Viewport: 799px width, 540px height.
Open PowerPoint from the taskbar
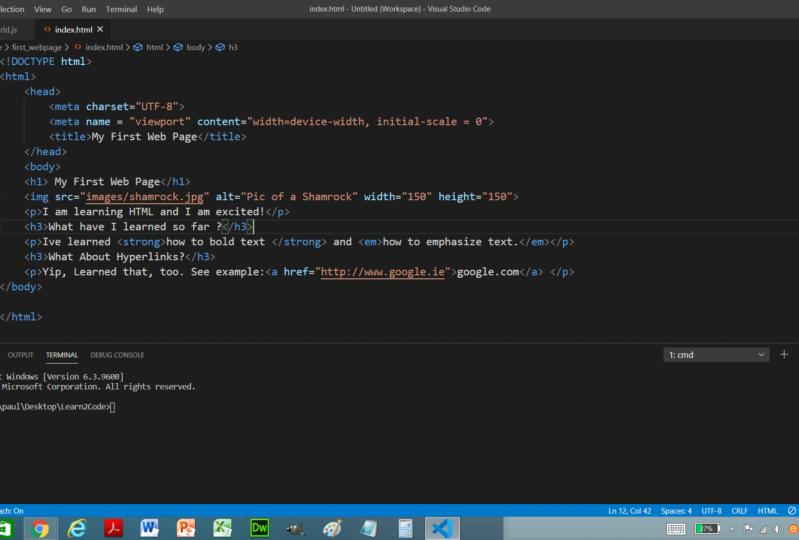186,528
